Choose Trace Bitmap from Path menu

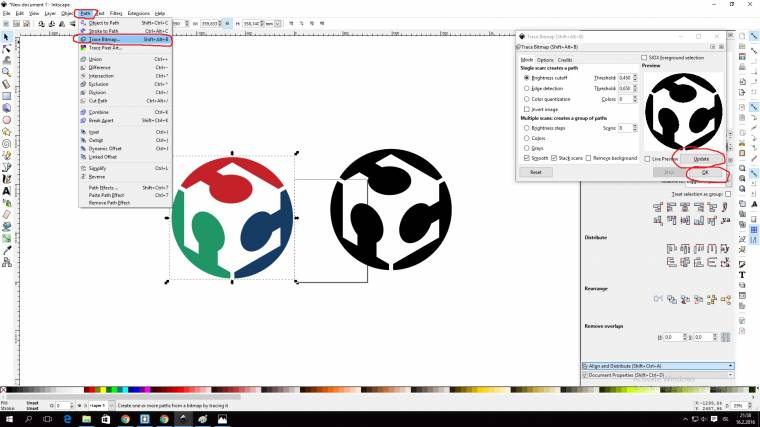(x=125, y=39)
